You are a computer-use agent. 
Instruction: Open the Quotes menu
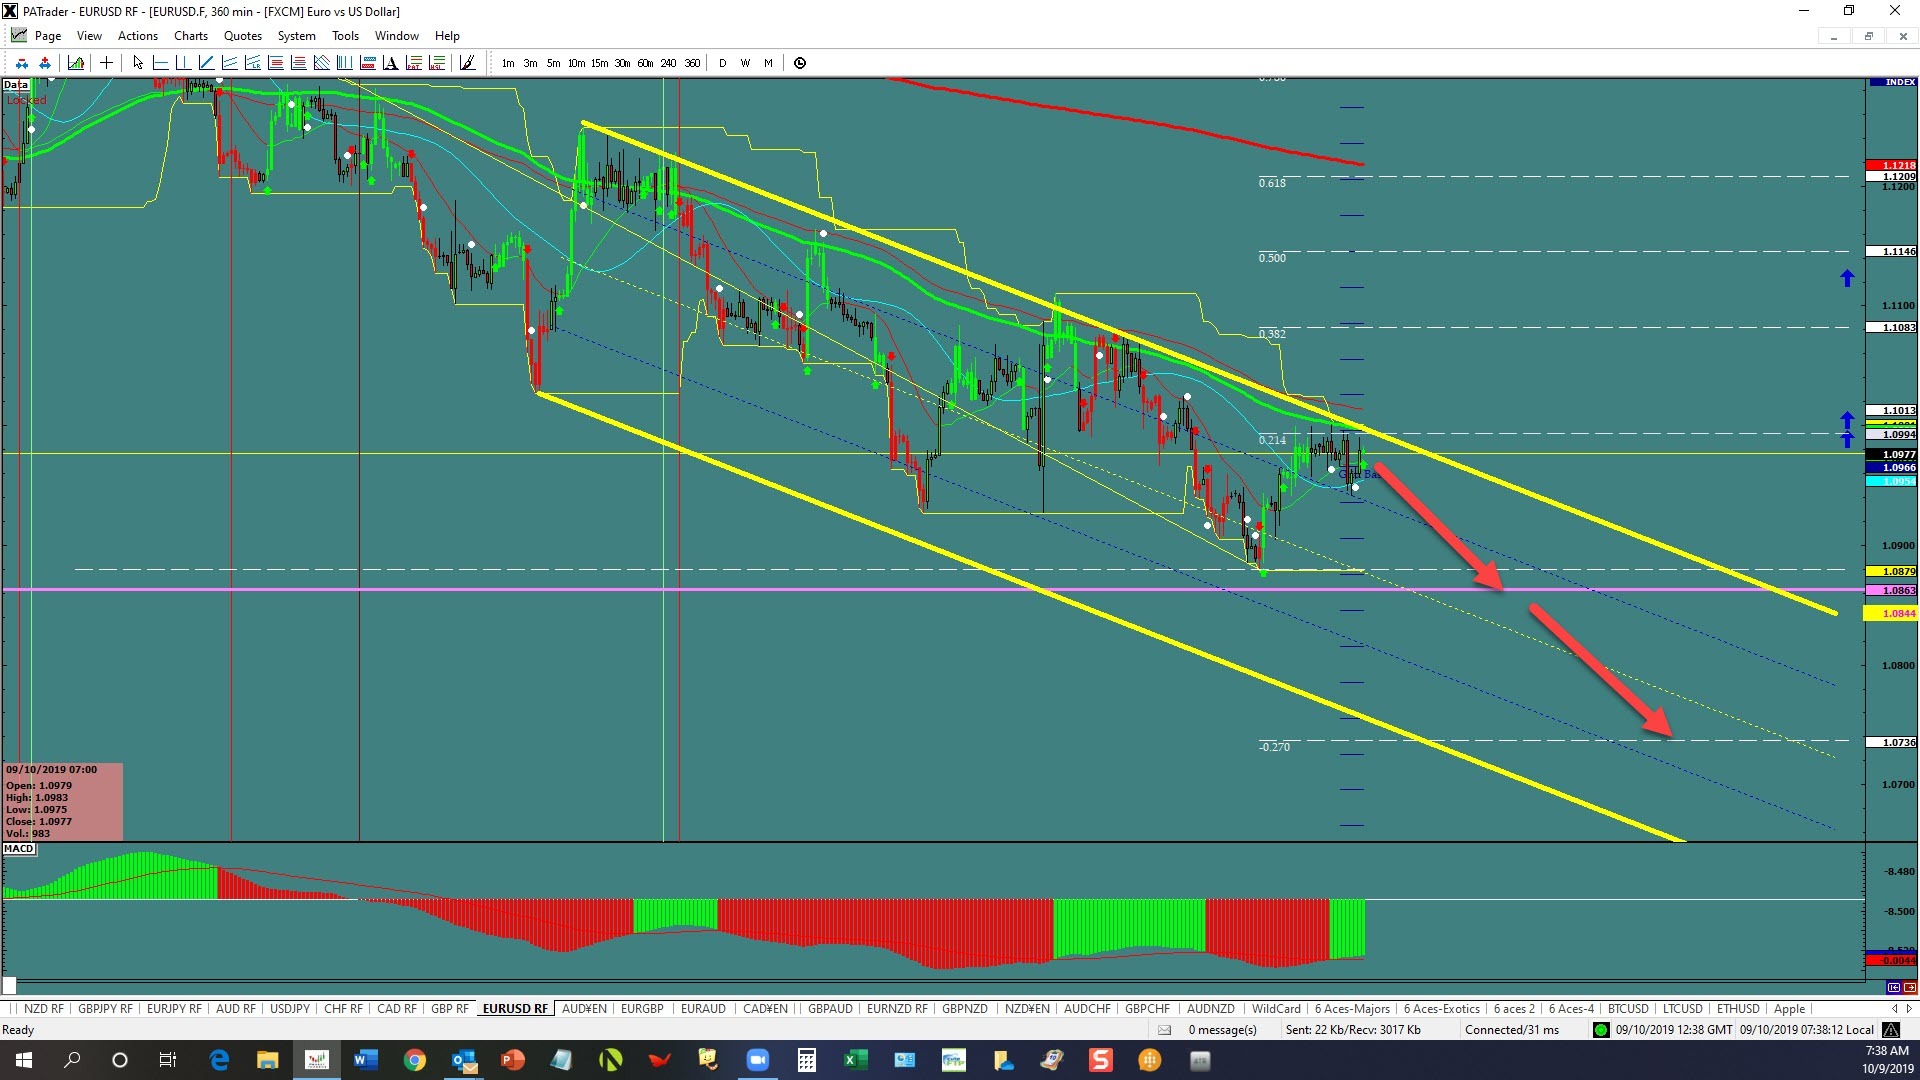(x=242, y=36)
